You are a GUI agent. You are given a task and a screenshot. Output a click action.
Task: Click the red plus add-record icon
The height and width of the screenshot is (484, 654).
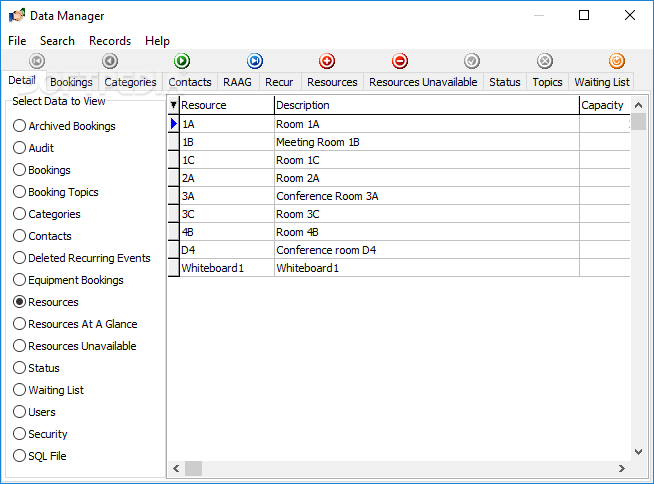pos(327,61)
